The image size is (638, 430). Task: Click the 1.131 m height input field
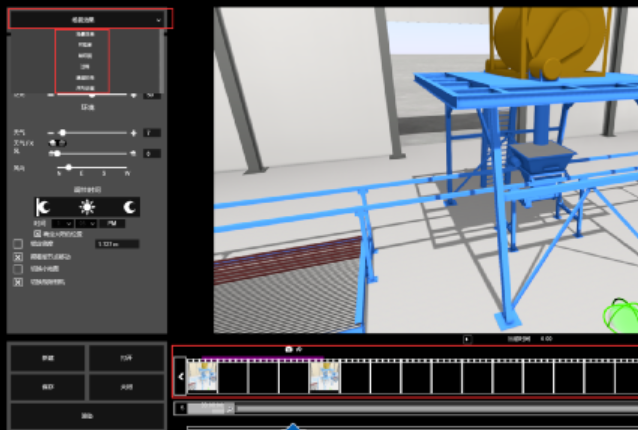pyautogui.click(x=117, y=244)
